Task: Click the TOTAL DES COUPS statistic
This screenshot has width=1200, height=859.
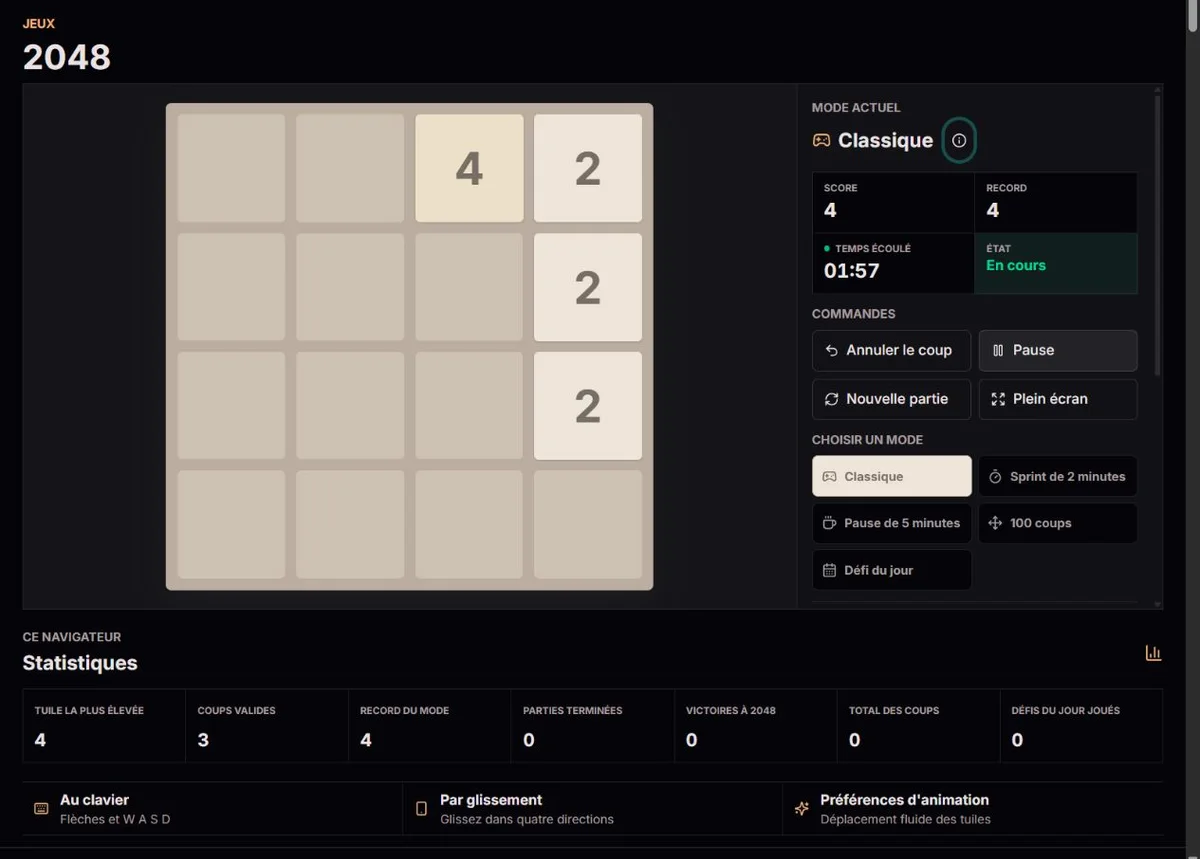Action: pos(918,726)
